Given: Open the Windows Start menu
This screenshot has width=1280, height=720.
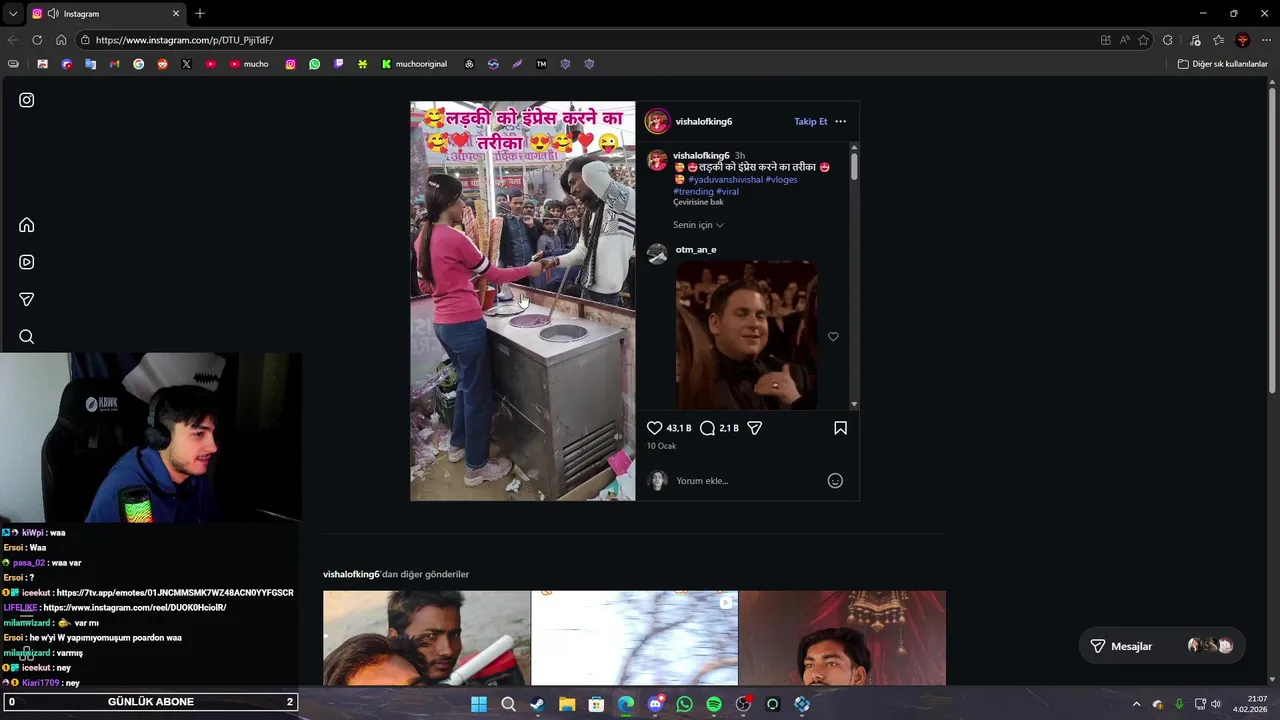Looking at the screenshot, I should [479, 704].
